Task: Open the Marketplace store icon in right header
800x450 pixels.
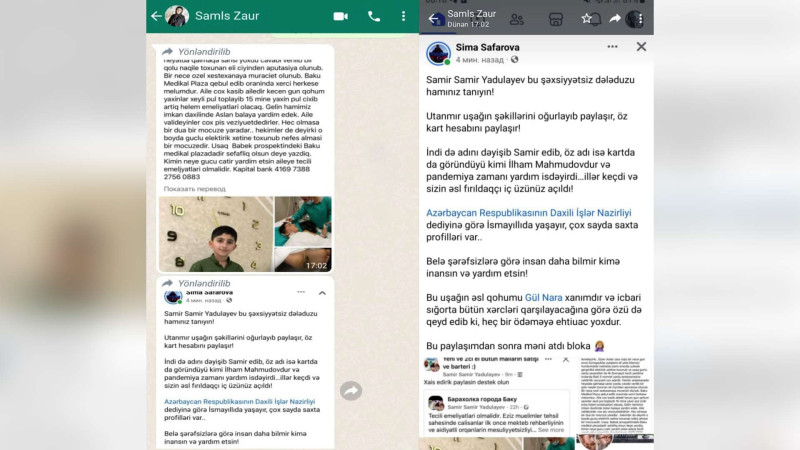Action: pyautogui.click(x=556, y=19)
